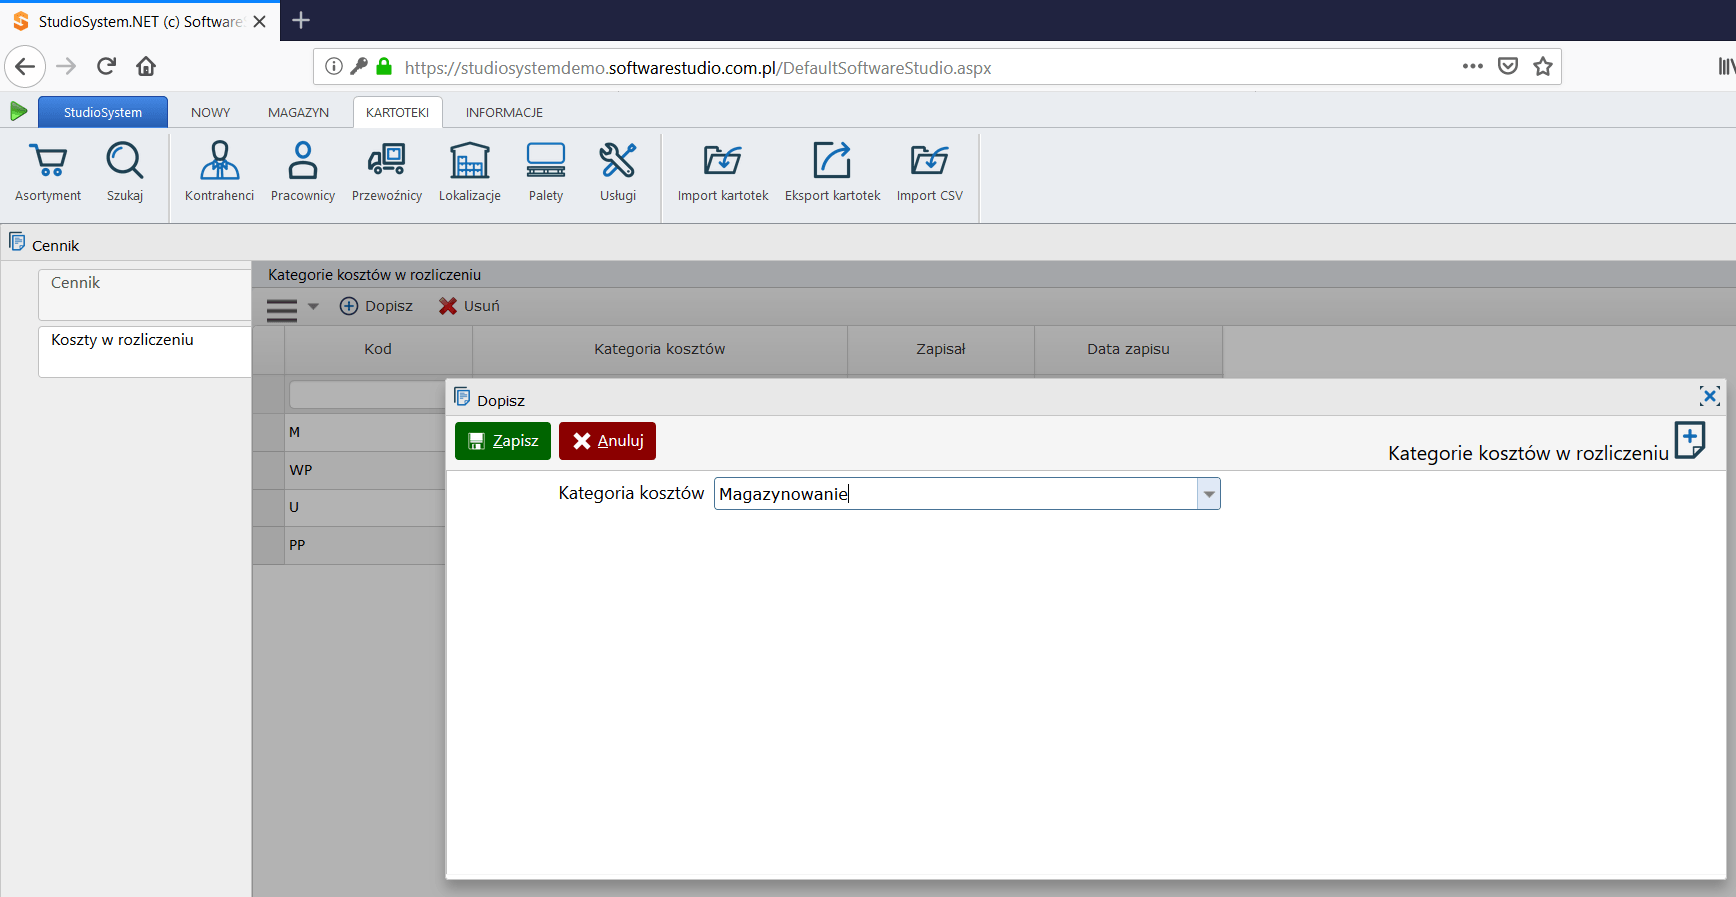1736x897 pixels.
Task: Close the Dopisz dialog window
Action: (x=1710, y=396)
